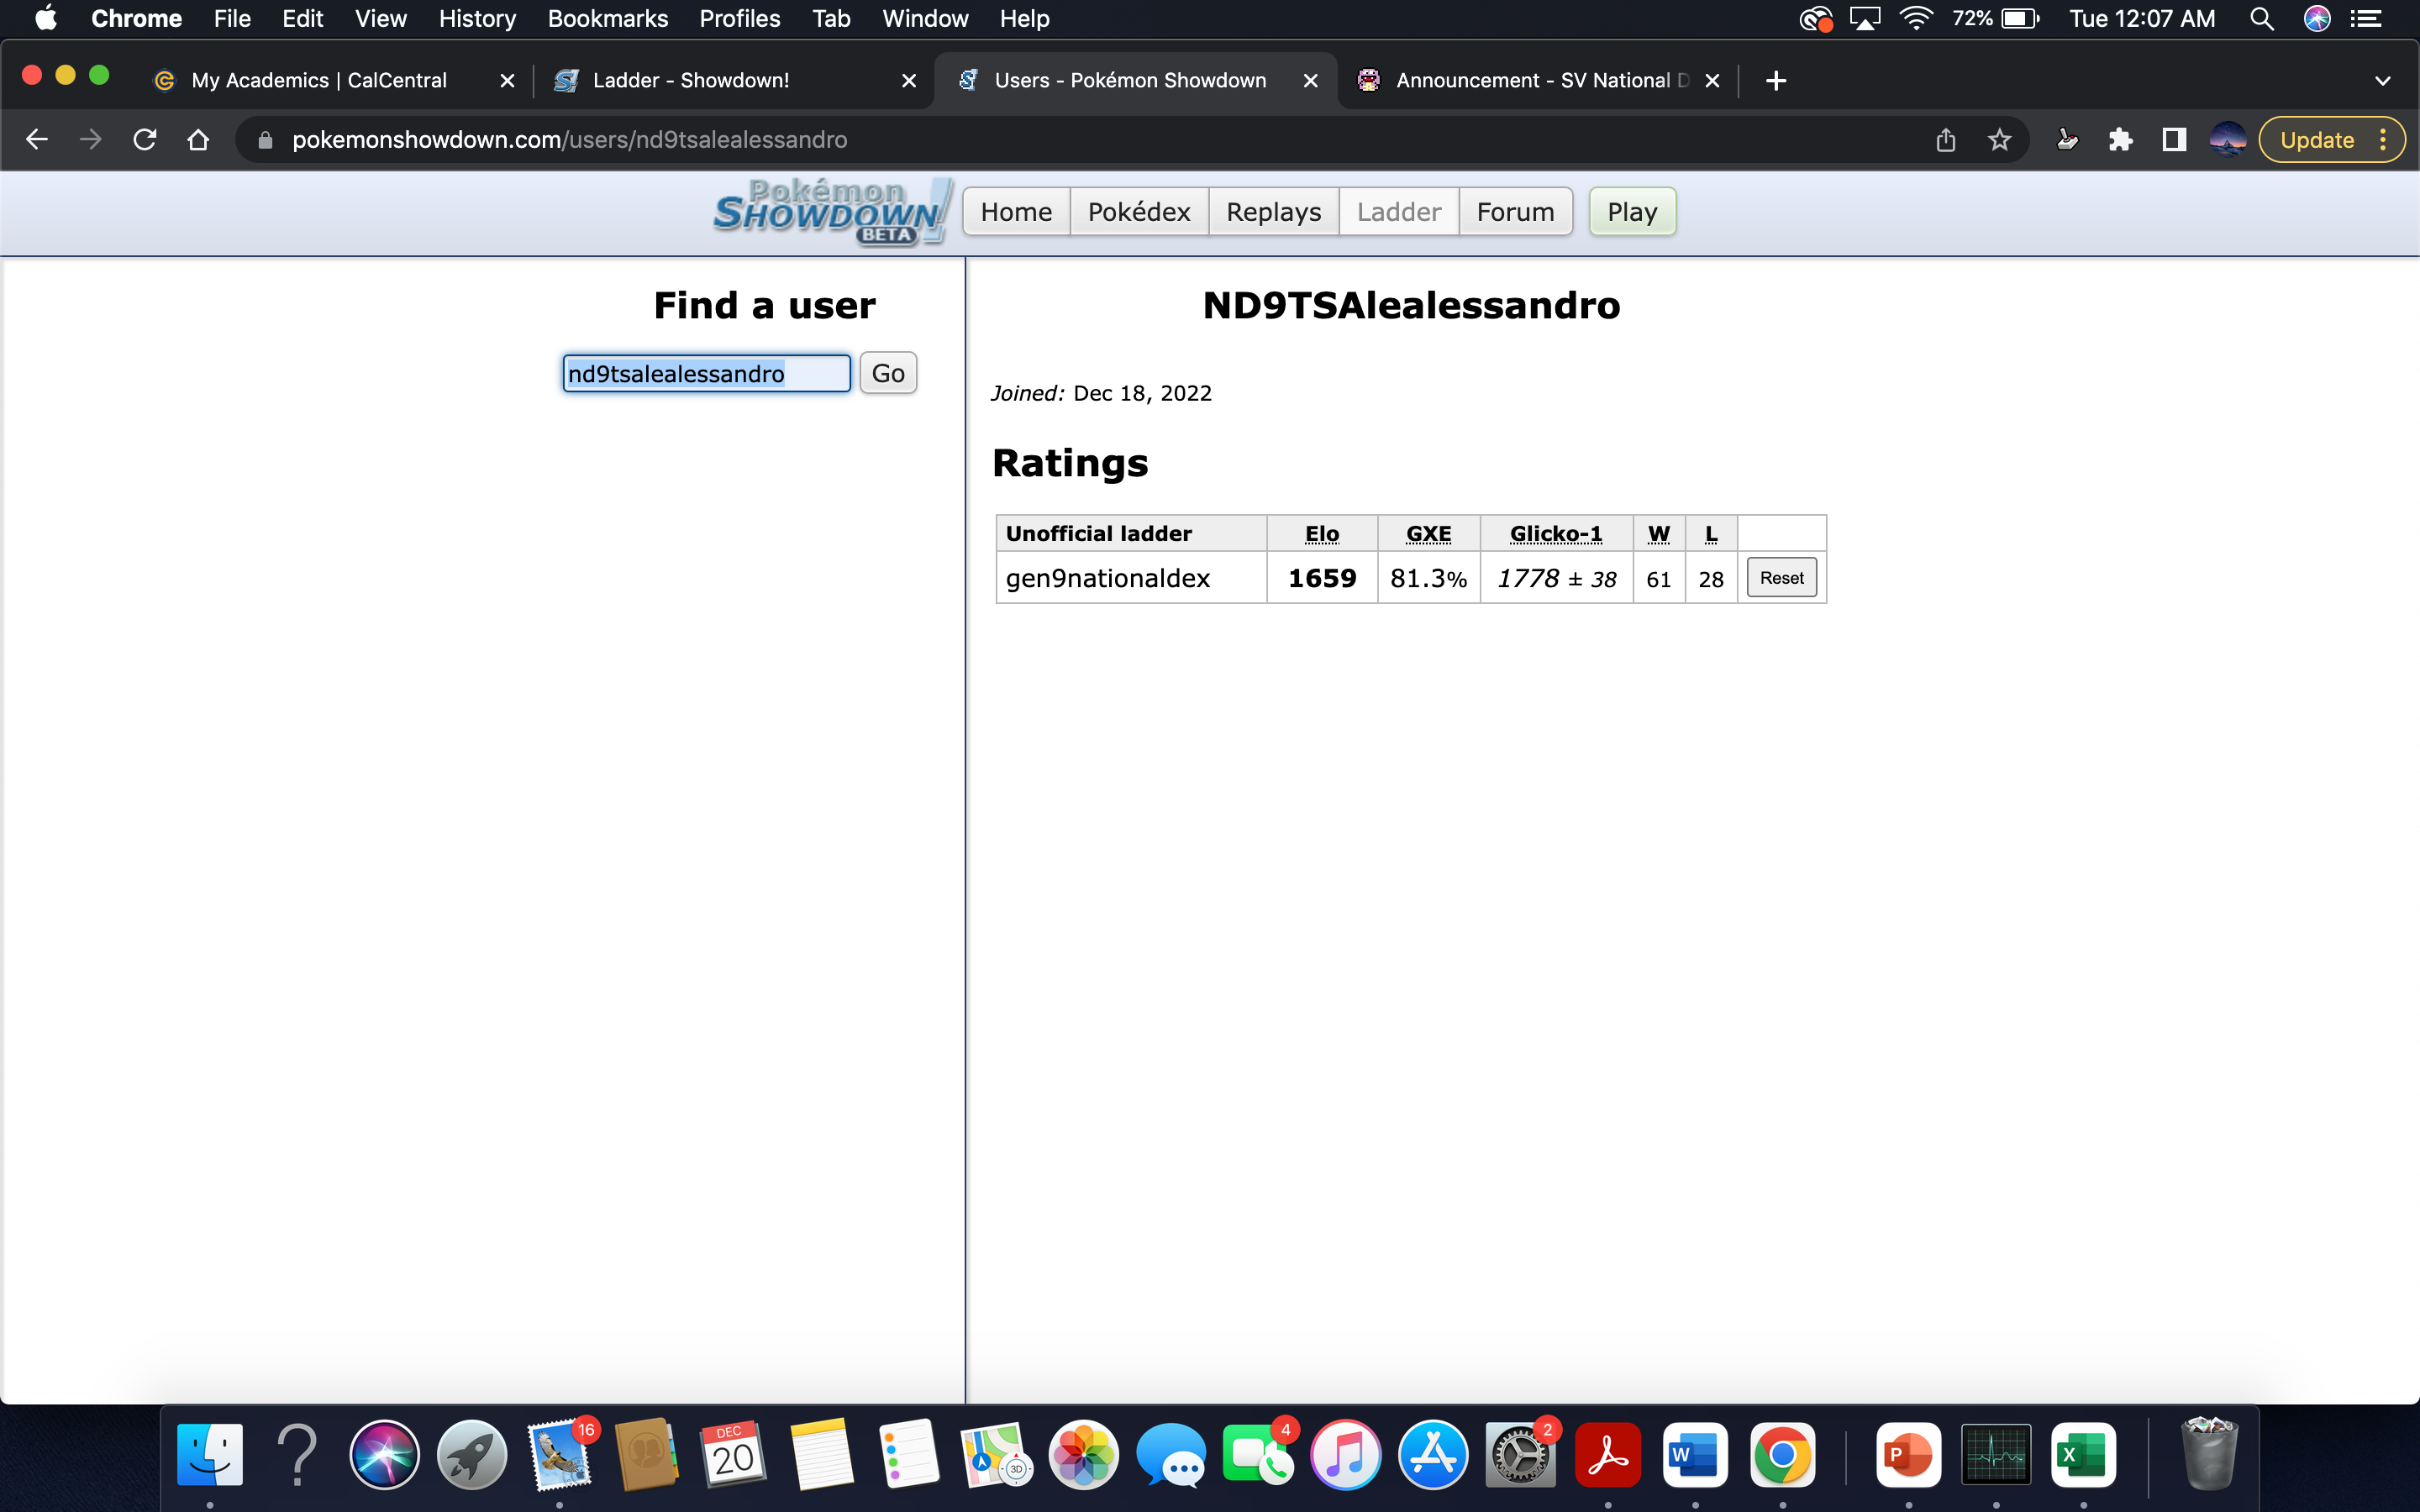Click the Elo column header
Viewport: 2420px width, 1512px height.
tap(1322, 534)
